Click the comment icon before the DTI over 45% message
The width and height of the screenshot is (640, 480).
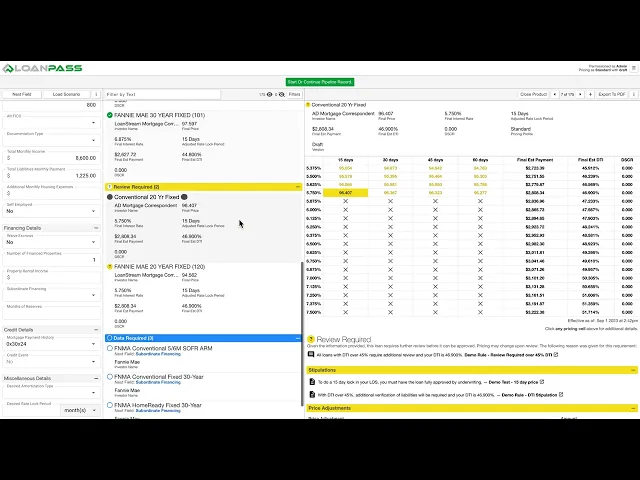coord(311,355)
